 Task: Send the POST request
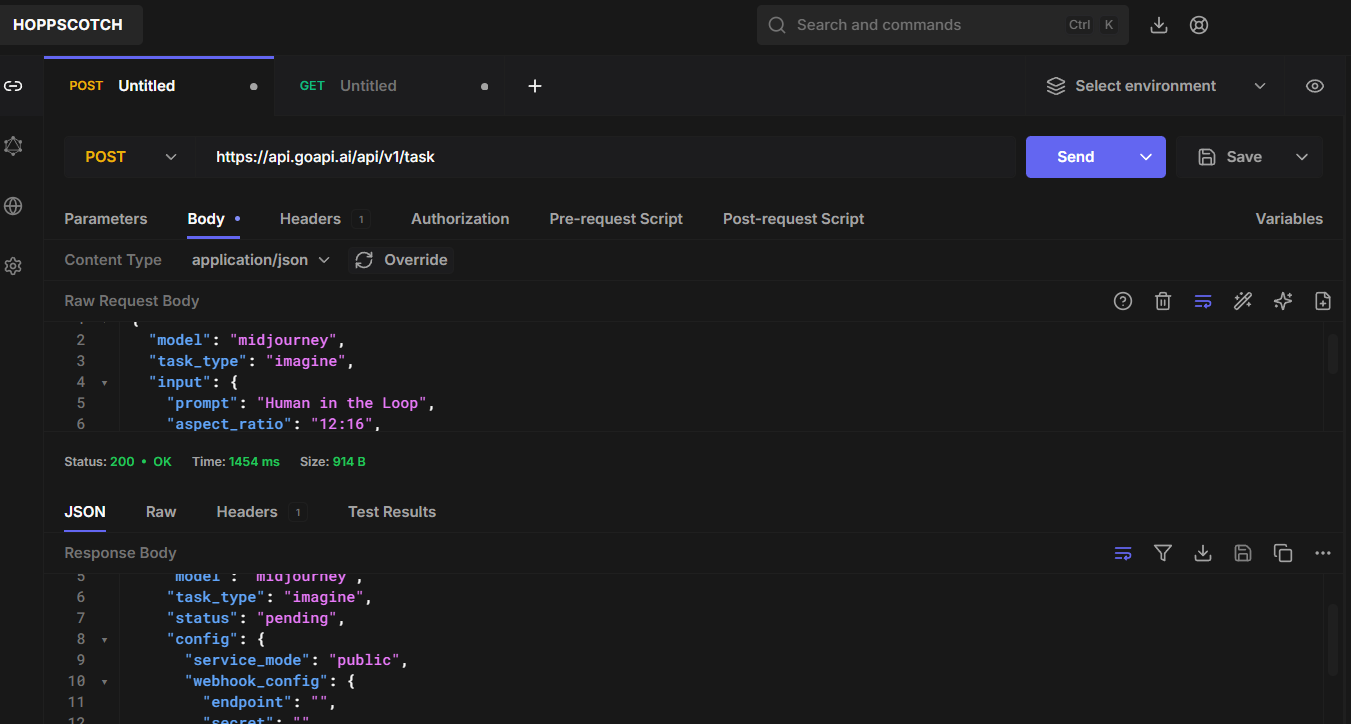tap(1074, 156)
